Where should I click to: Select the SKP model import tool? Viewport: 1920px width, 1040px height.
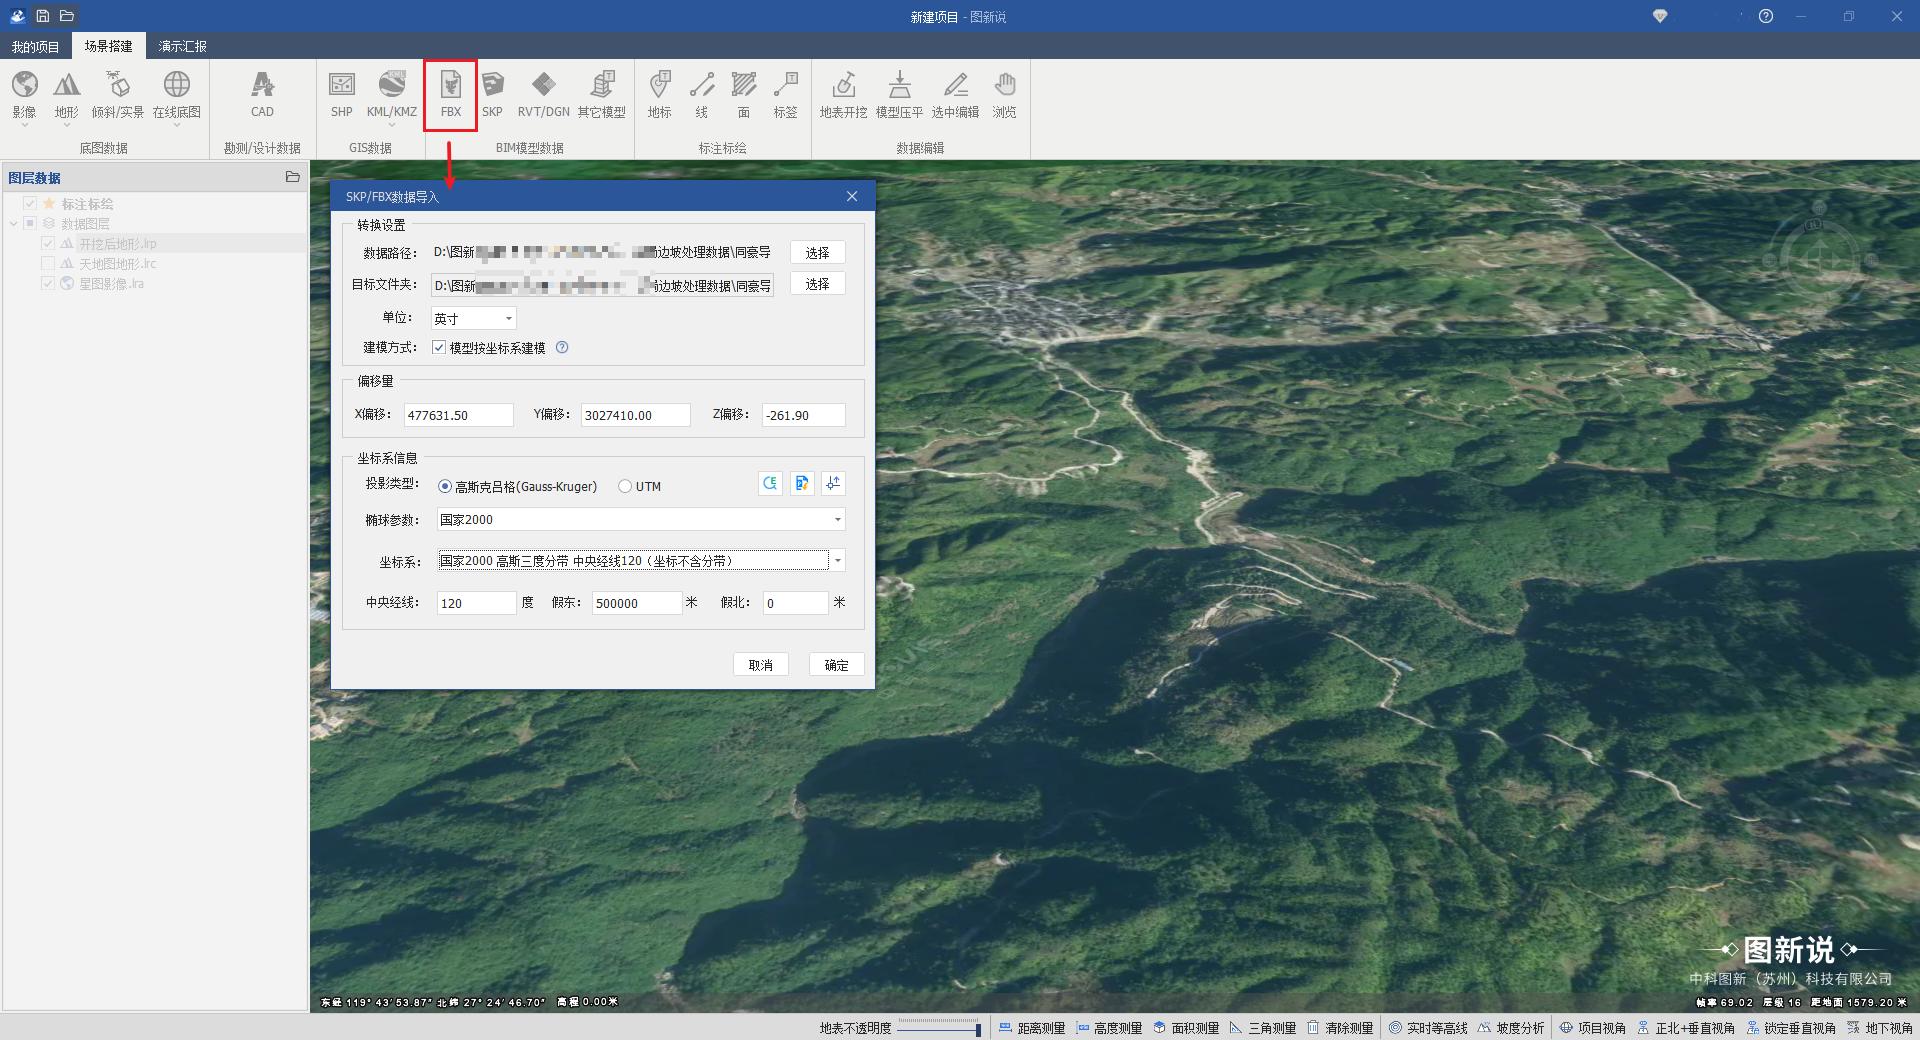point(492,94)
